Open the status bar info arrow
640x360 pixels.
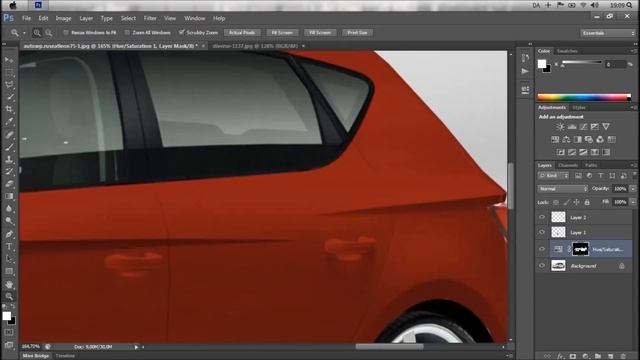(x=136, y=347)
